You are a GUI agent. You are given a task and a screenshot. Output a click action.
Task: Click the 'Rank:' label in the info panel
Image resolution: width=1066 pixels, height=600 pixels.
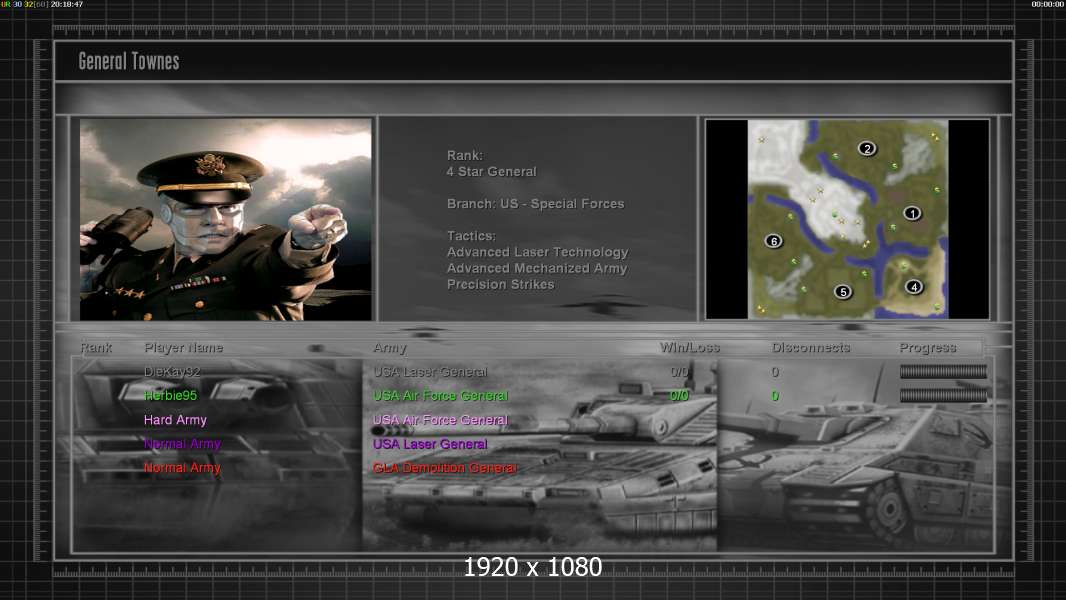[464, 156]
